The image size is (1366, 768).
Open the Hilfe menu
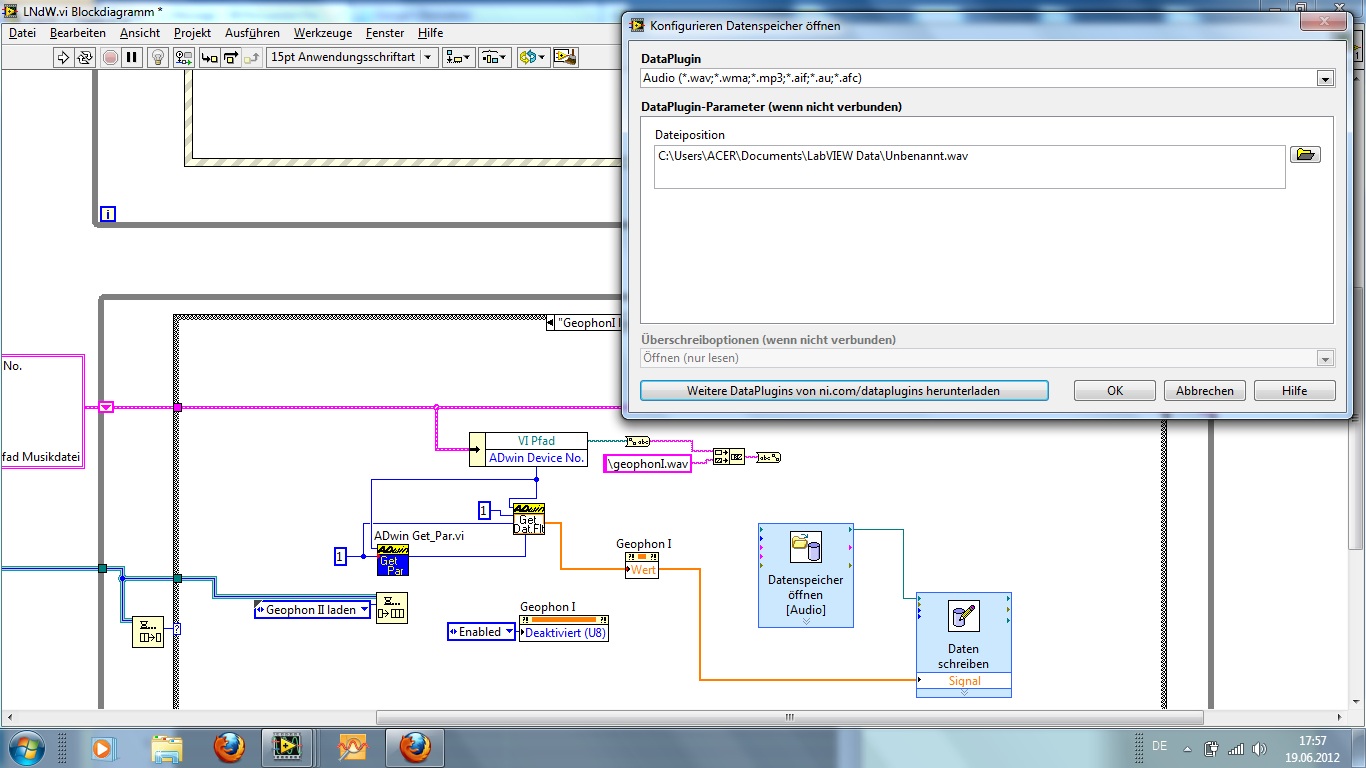(x=430, y=33)
